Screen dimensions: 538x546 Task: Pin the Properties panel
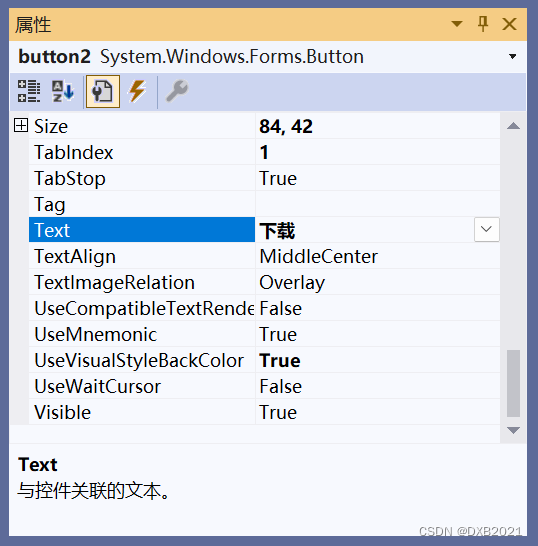point(483,24)
